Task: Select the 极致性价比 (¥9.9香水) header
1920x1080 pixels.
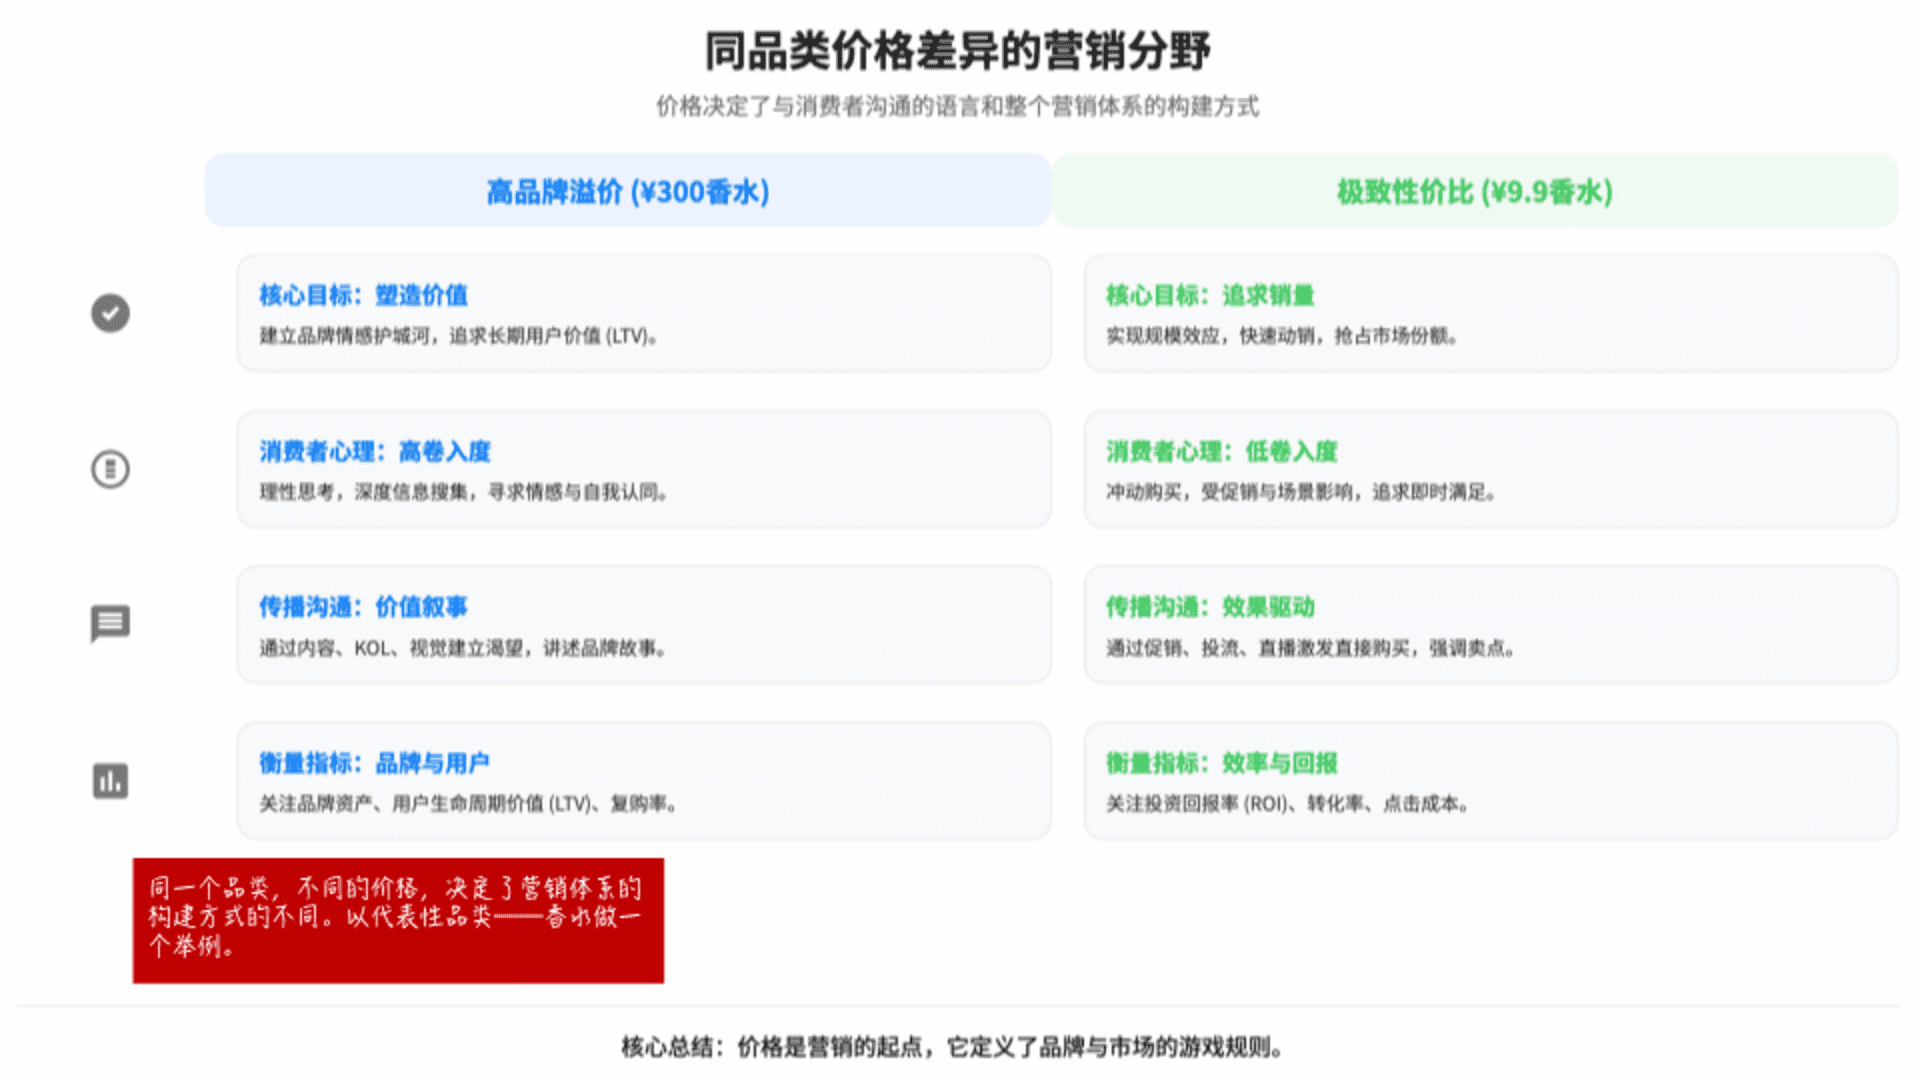Action: tap(1475, 190)
